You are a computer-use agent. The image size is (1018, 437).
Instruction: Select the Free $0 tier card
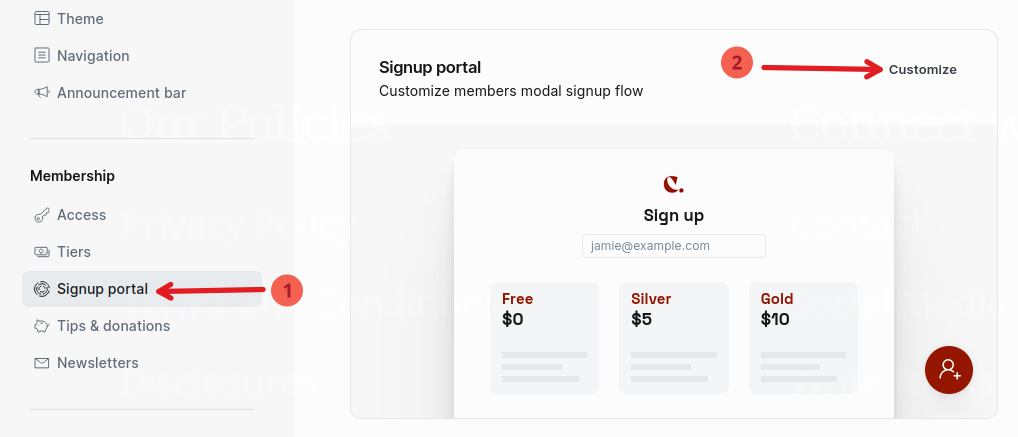tap(544, 337)
